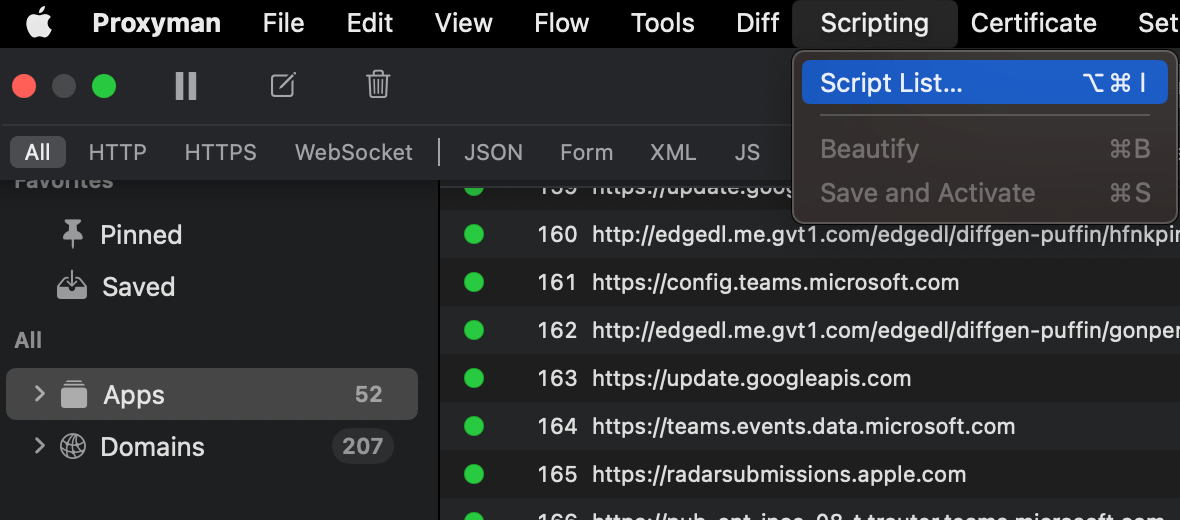
Task: Select the Apps row in sidebar
Action: tap(211, 394)
